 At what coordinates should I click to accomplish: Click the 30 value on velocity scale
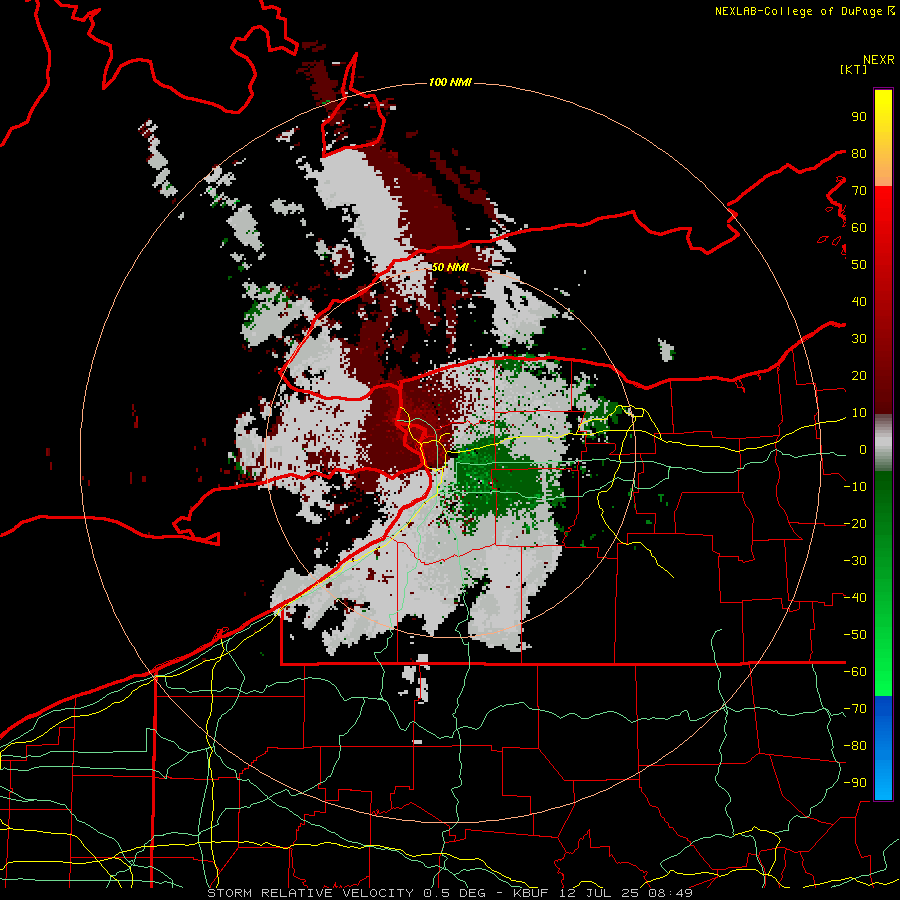[x=859, y=339]
